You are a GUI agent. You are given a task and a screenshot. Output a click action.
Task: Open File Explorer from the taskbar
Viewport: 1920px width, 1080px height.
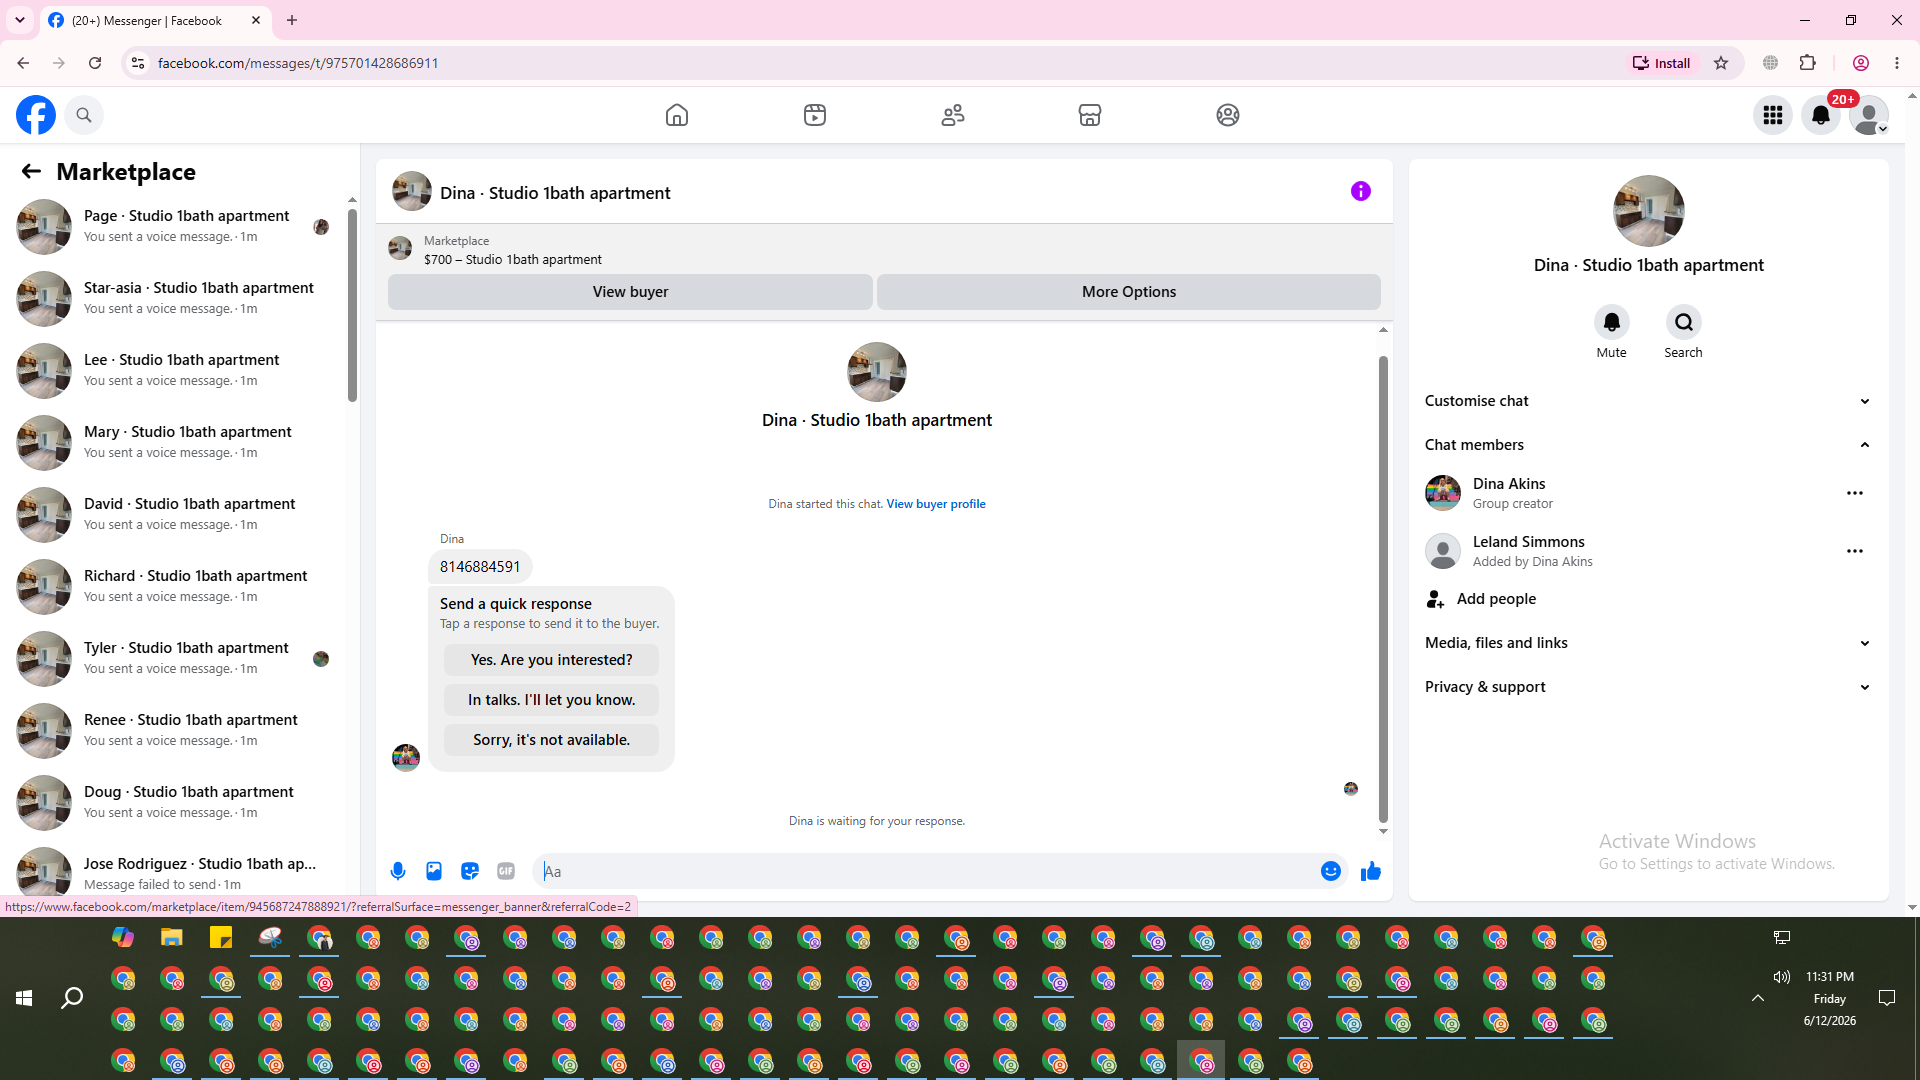pos(172,938)
